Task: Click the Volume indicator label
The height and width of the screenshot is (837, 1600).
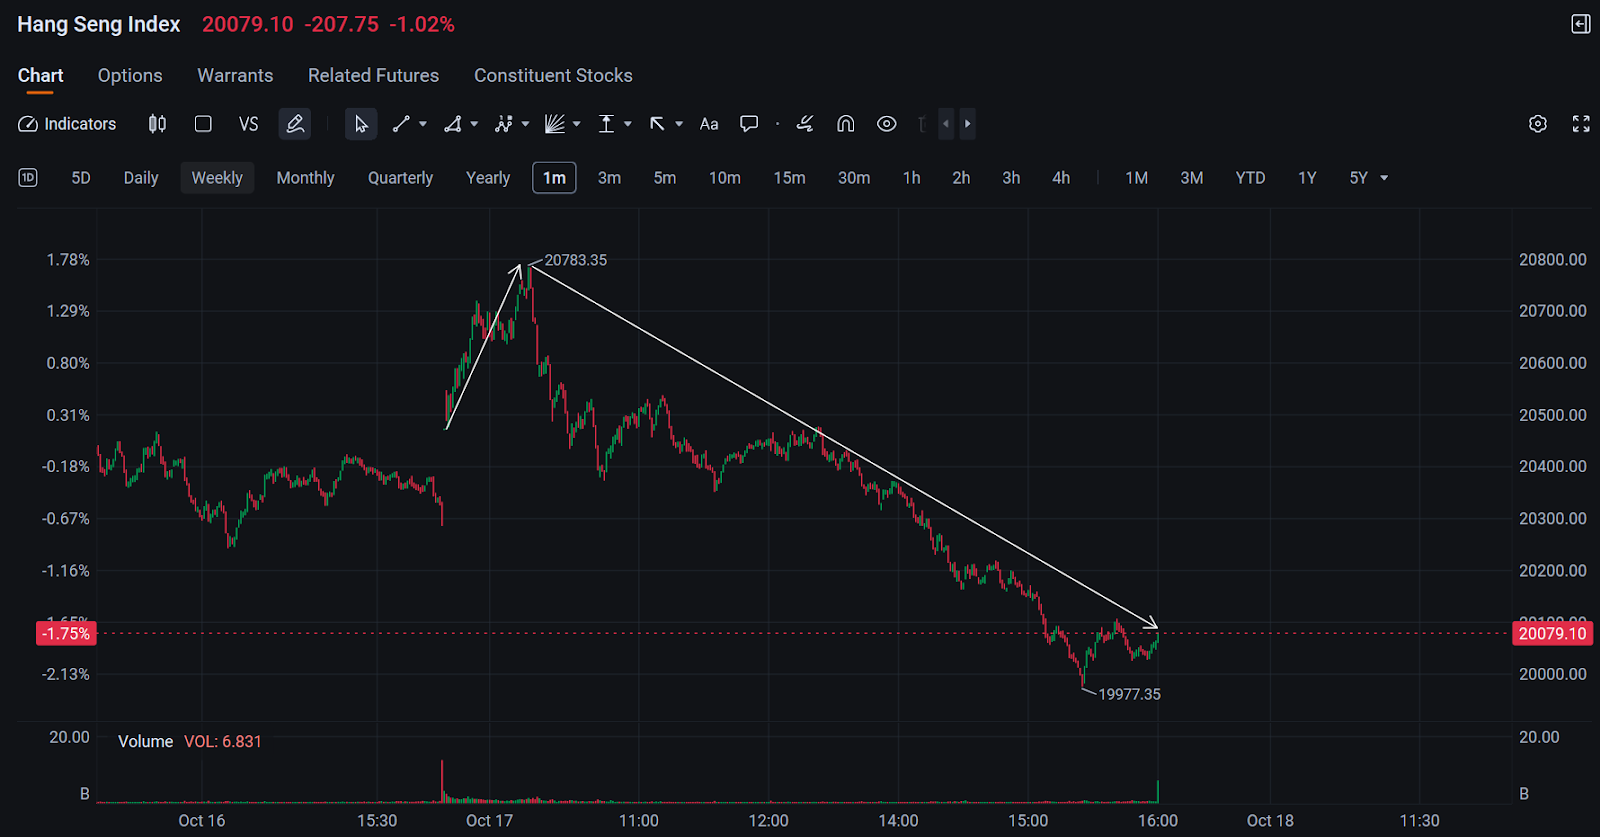Action: tap(145, 741)
